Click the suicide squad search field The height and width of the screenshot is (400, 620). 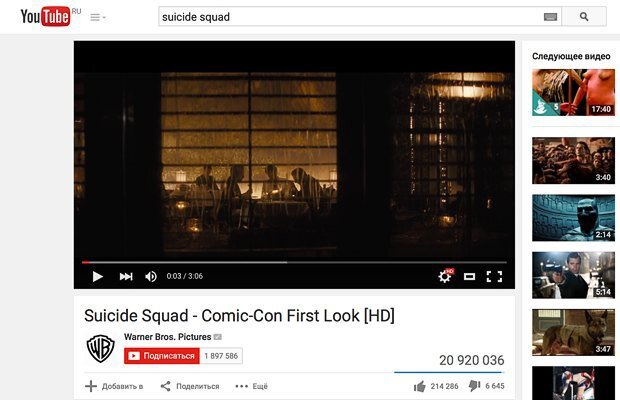pyautogui.click(x=351, y=17)
